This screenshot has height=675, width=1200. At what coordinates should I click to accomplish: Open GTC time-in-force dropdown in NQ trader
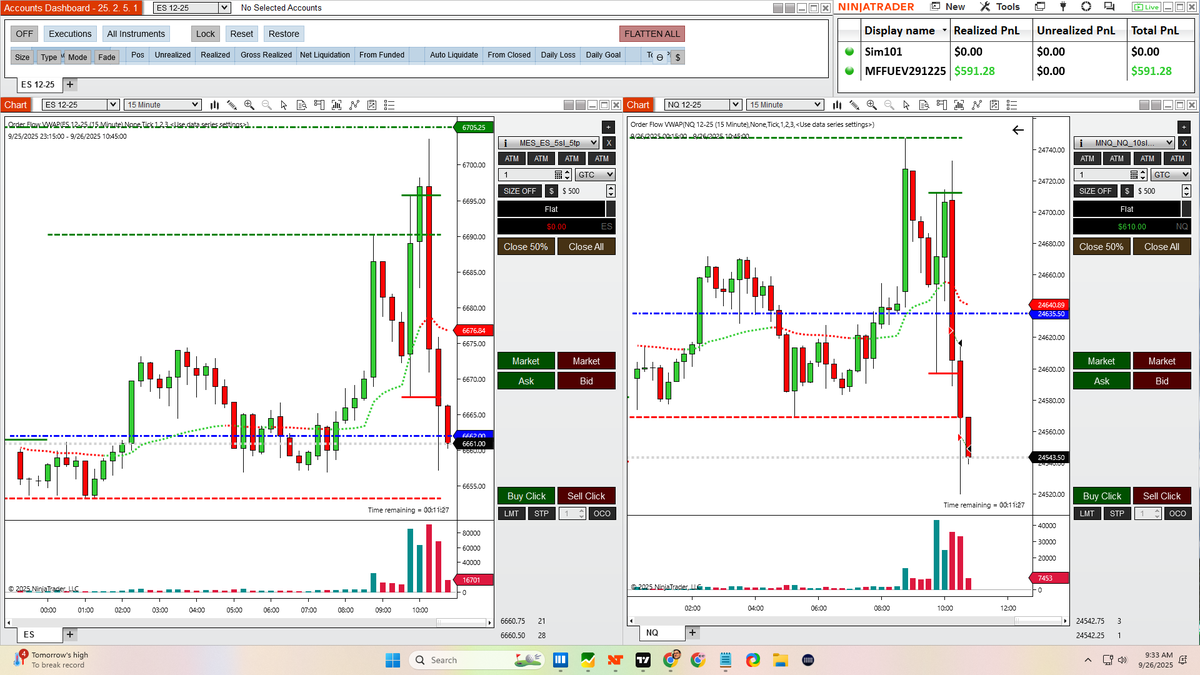pyautogui.click(x=1171, y=175)
